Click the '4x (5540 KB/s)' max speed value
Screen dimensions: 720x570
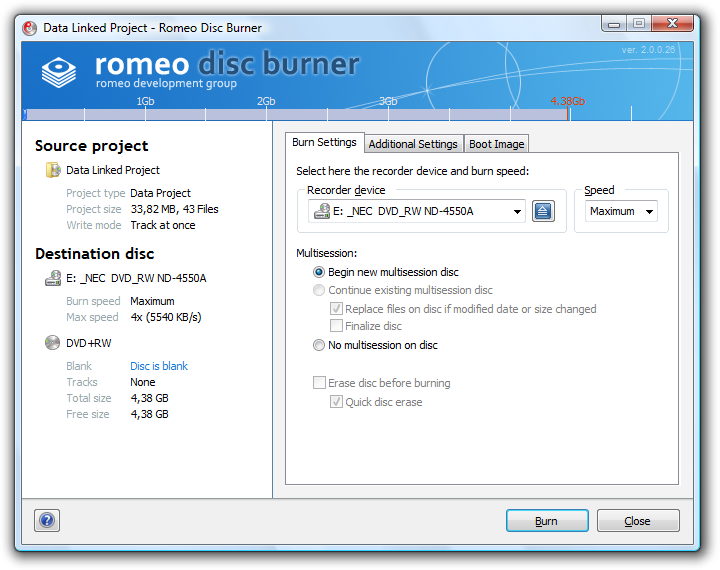pyautogui.click(x=166, y=317)
